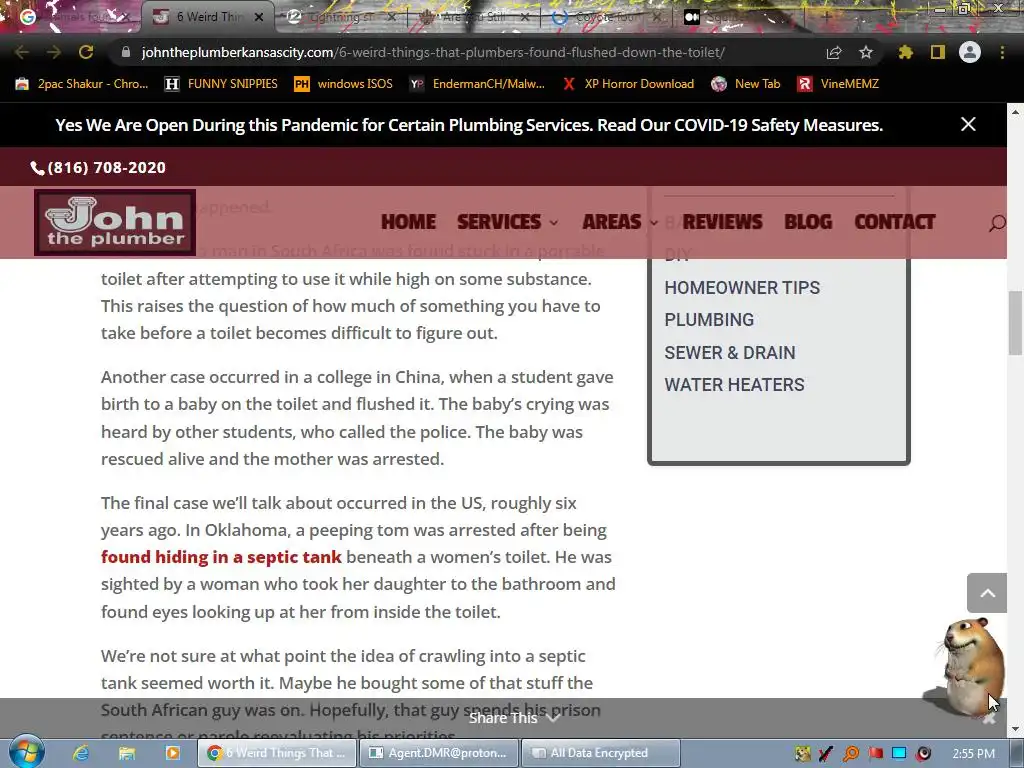Open the Chrome three-dot menu
This screenshot has height=768, width=1024.
tap(1002, 52)
